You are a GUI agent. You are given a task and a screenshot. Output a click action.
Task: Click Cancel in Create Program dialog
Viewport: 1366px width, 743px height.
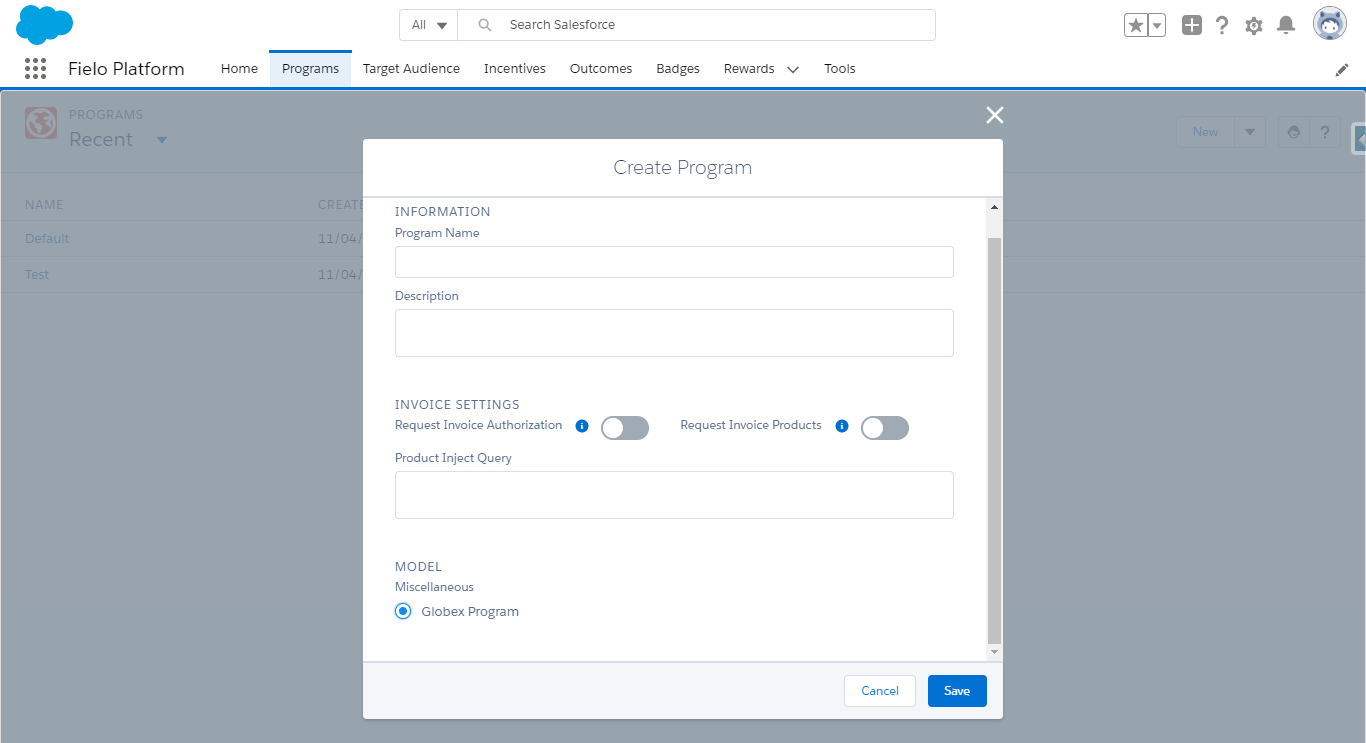click(x=880, y=691)
